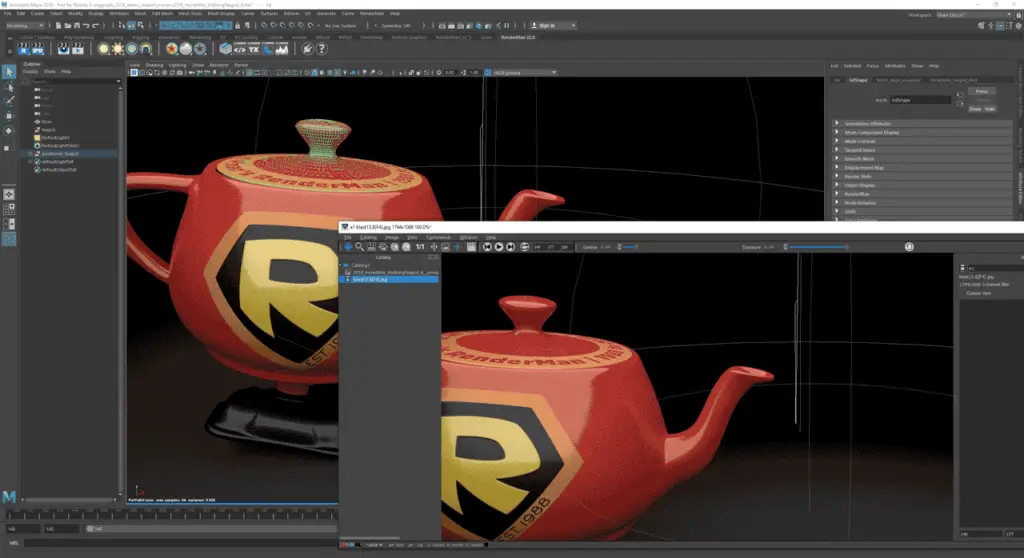Click the plug-shaped shelf icon

pyautogui.click(x=307, y=49)
